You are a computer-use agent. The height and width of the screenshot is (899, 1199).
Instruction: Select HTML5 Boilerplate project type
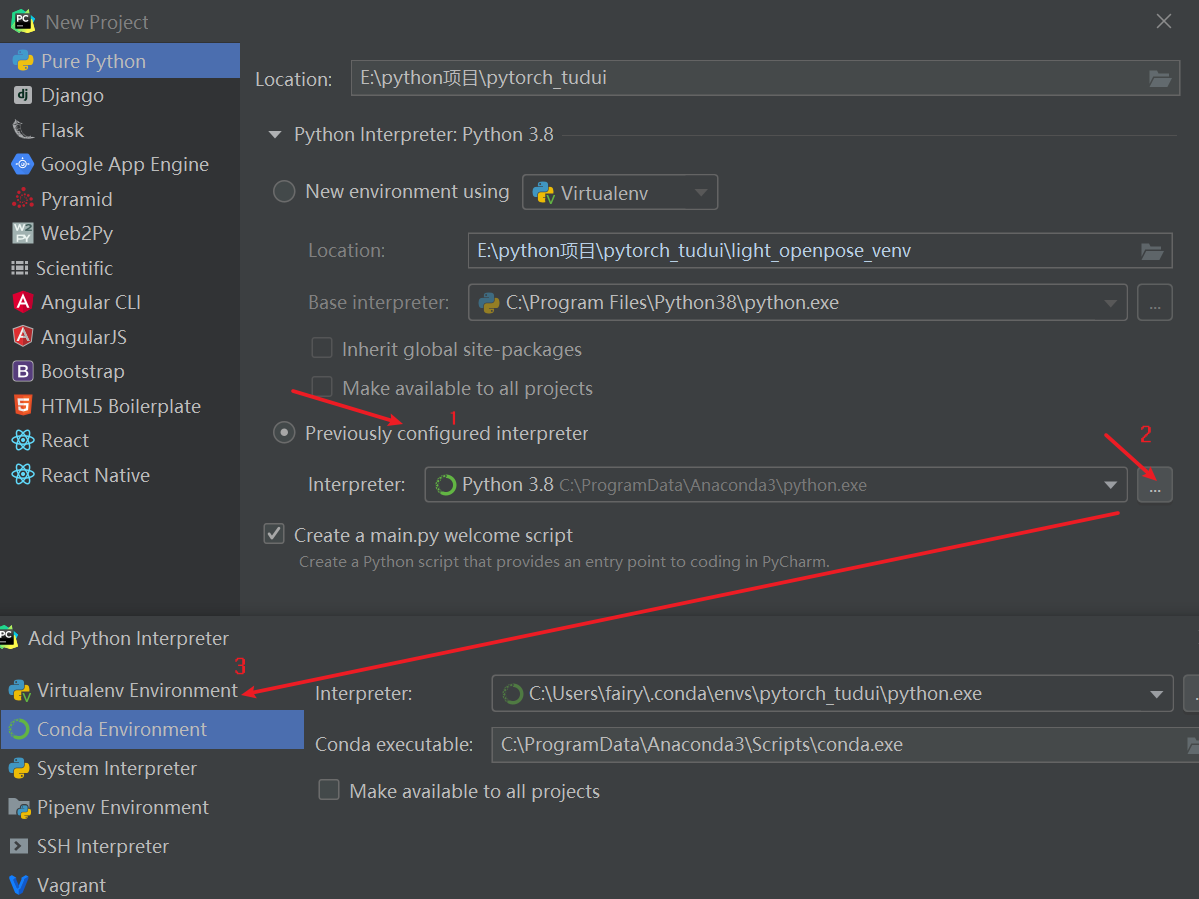pos(120,406)
